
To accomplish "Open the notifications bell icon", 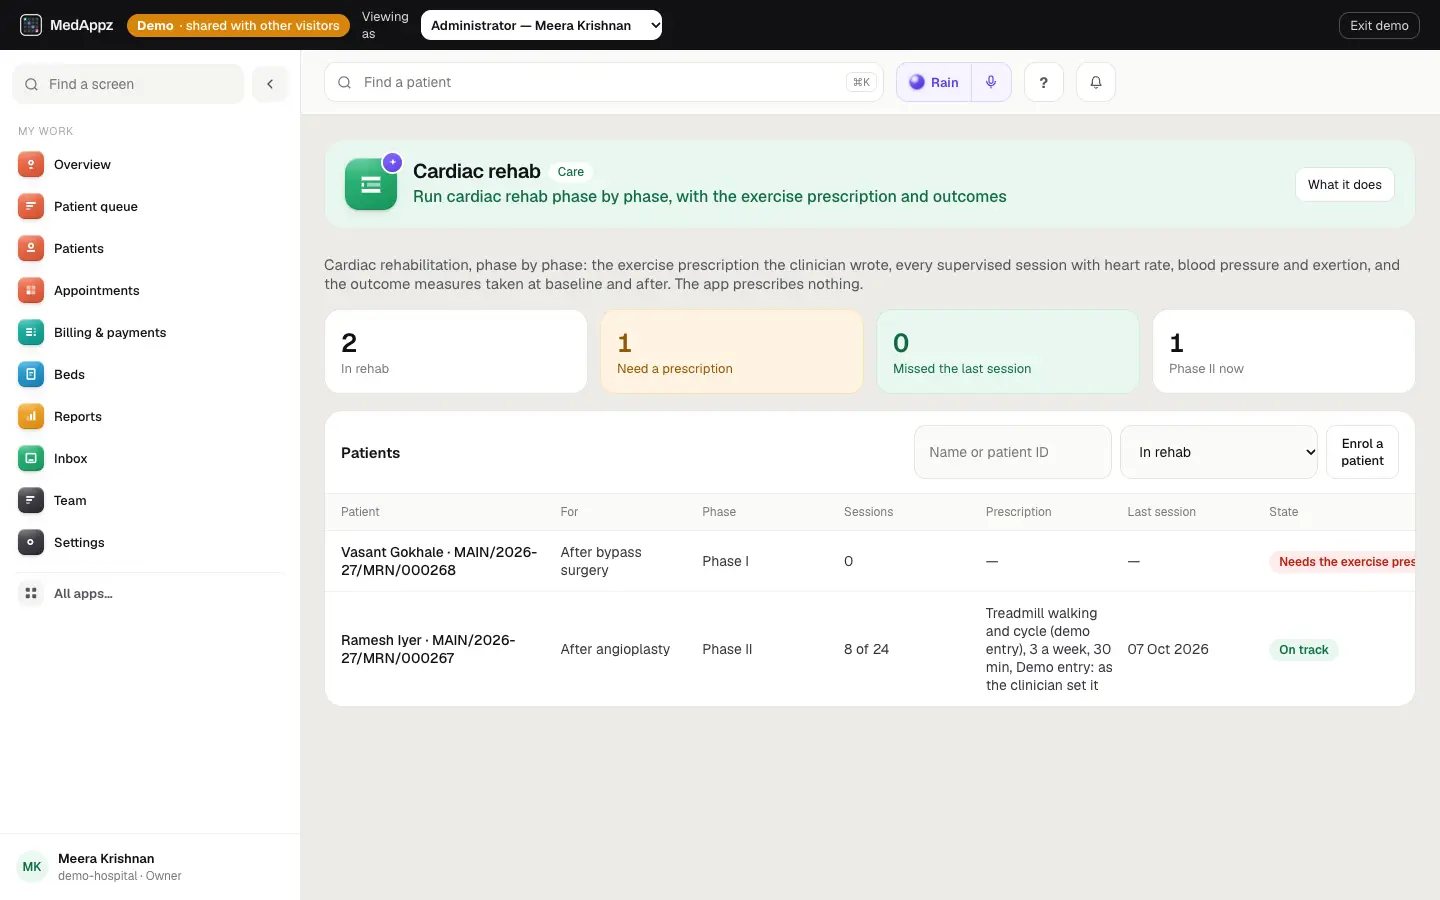I will (x=1096, y=82).
